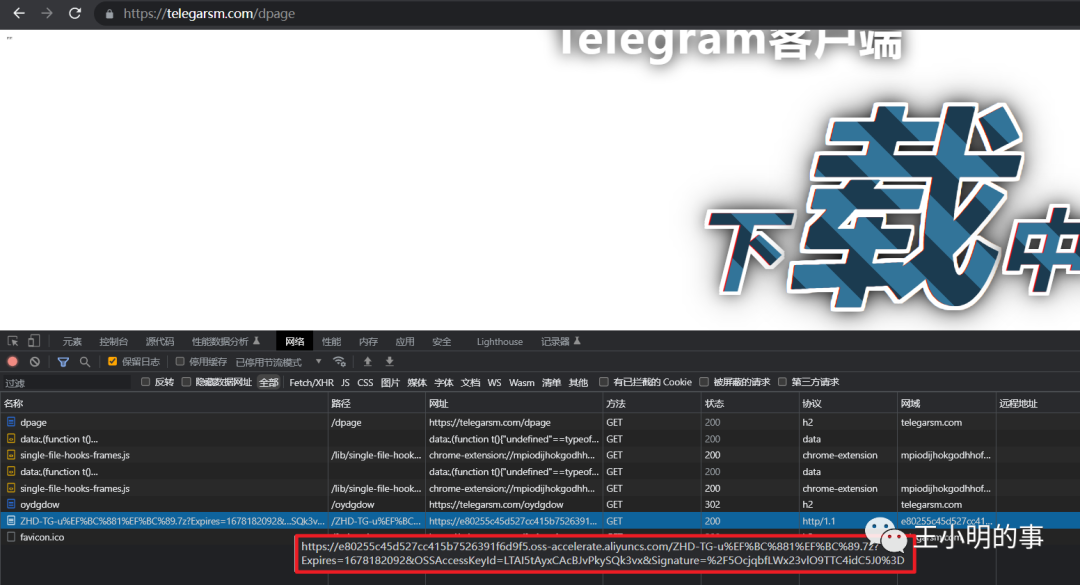The height and width of the screenshot is (585, 1080).
Task: Click the document icon beside oydgdow row
Action: coord(11,504)
